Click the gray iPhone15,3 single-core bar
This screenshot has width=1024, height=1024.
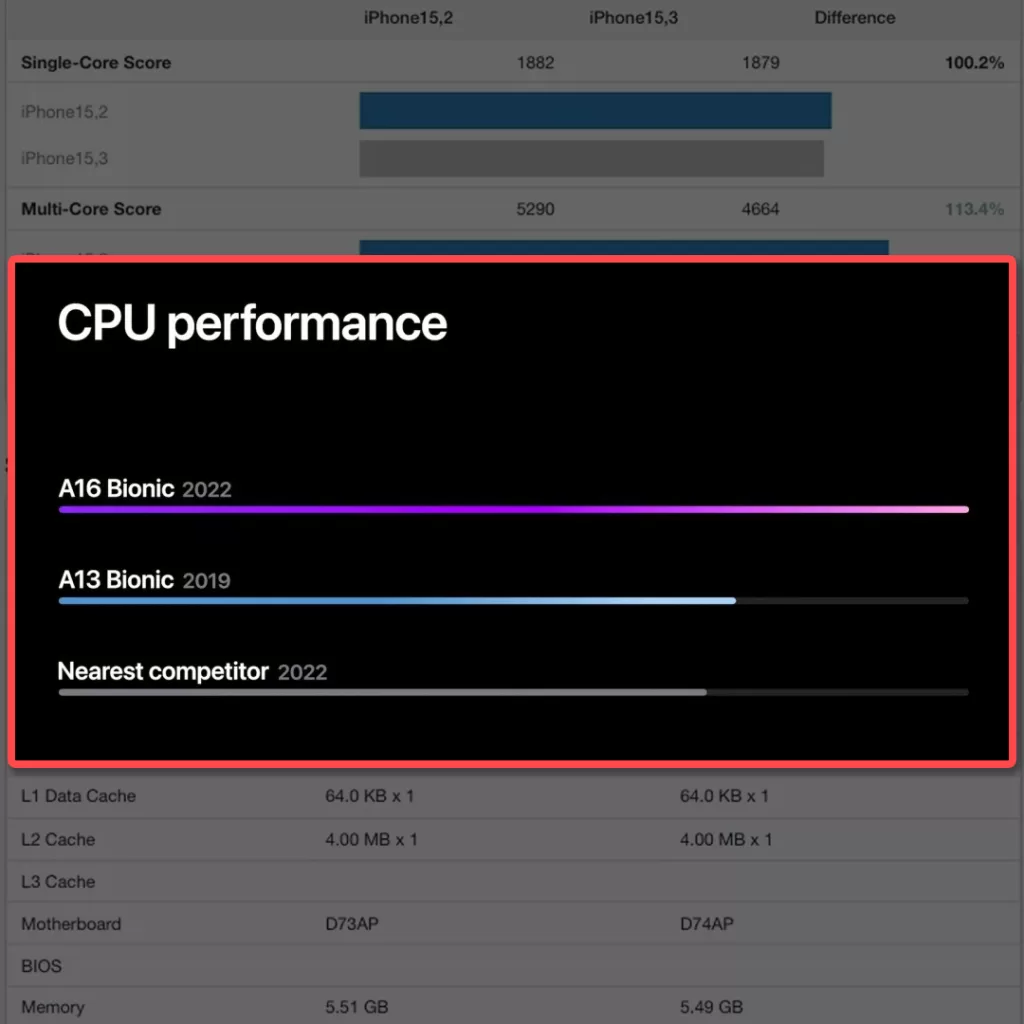[x=592, y=158]
